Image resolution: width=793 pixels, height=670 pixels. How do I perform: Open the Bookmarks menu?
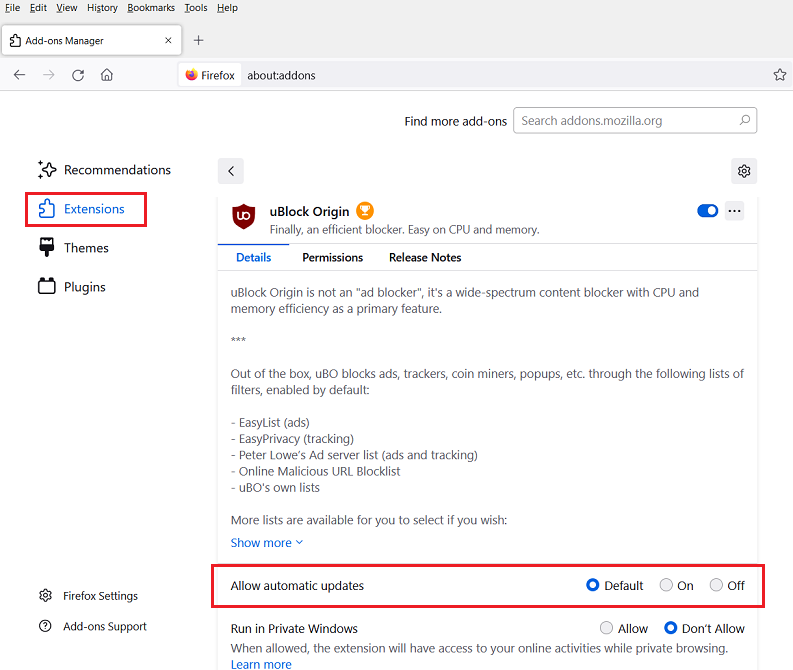151,8
